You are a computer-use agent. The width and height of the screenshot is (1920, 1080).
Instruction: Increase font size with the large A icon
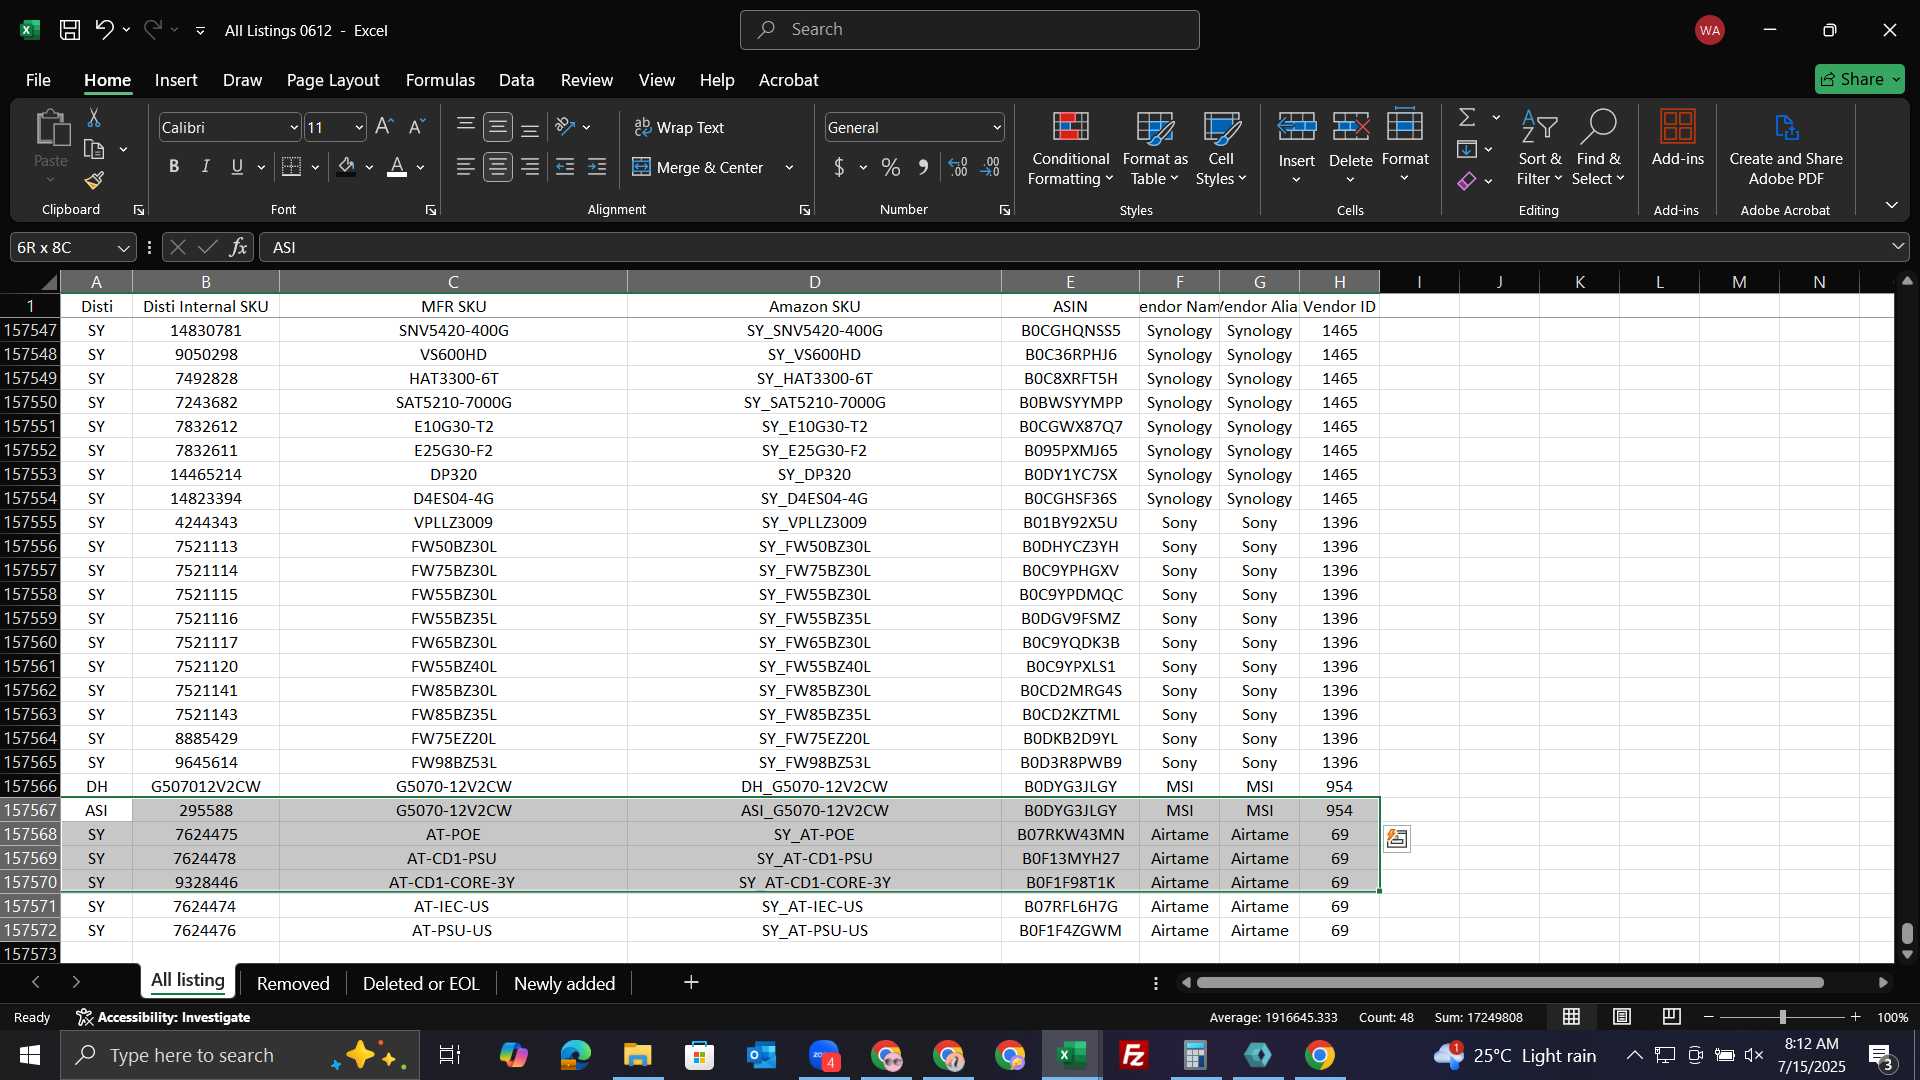(384, 127)
